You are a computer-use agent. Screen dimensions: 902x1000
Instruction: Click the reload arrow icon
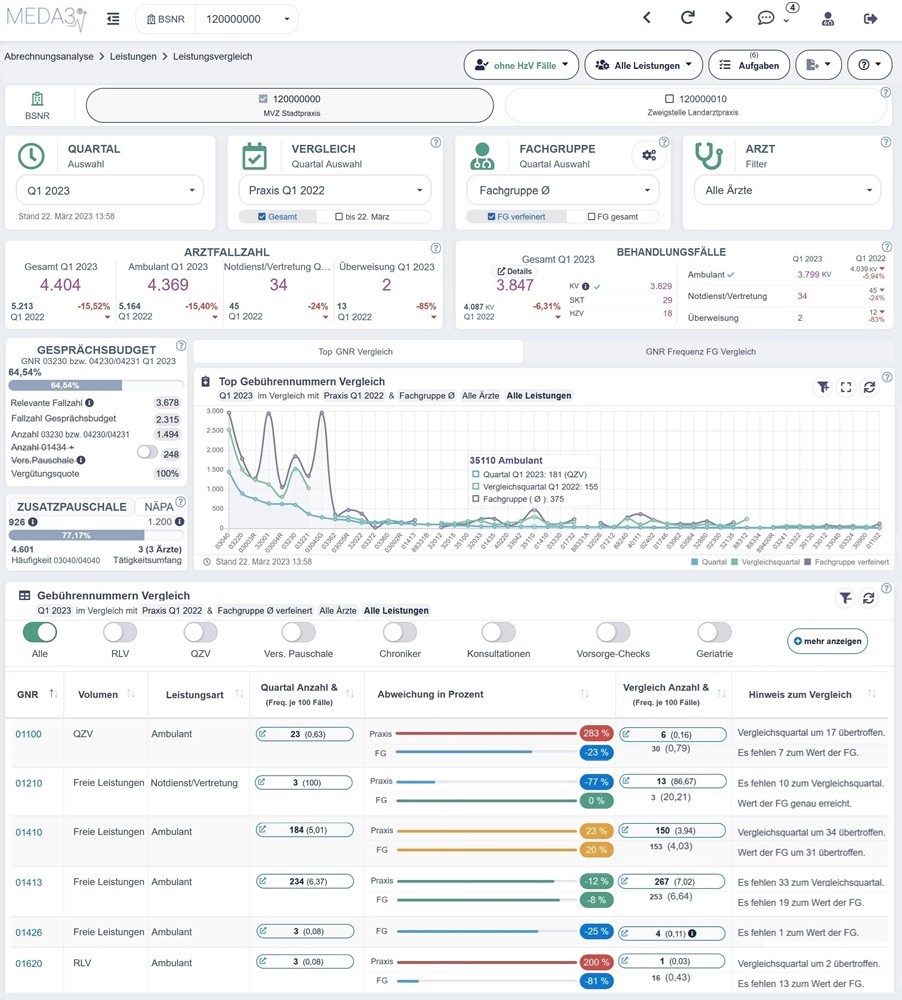click(x=688, y=18)
